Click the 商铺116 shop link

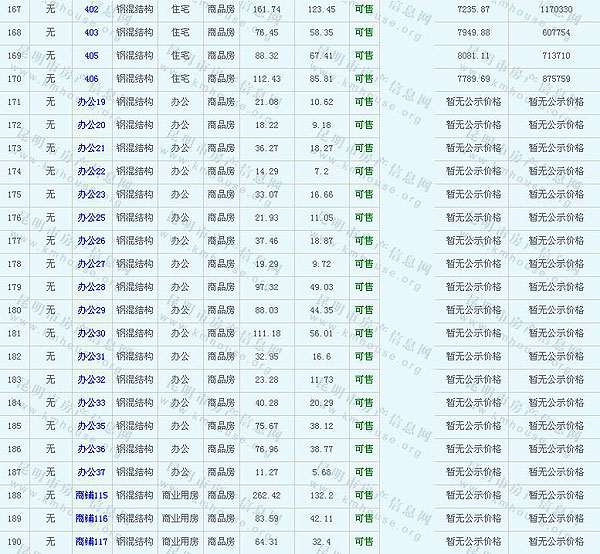[x=91, y=518]
